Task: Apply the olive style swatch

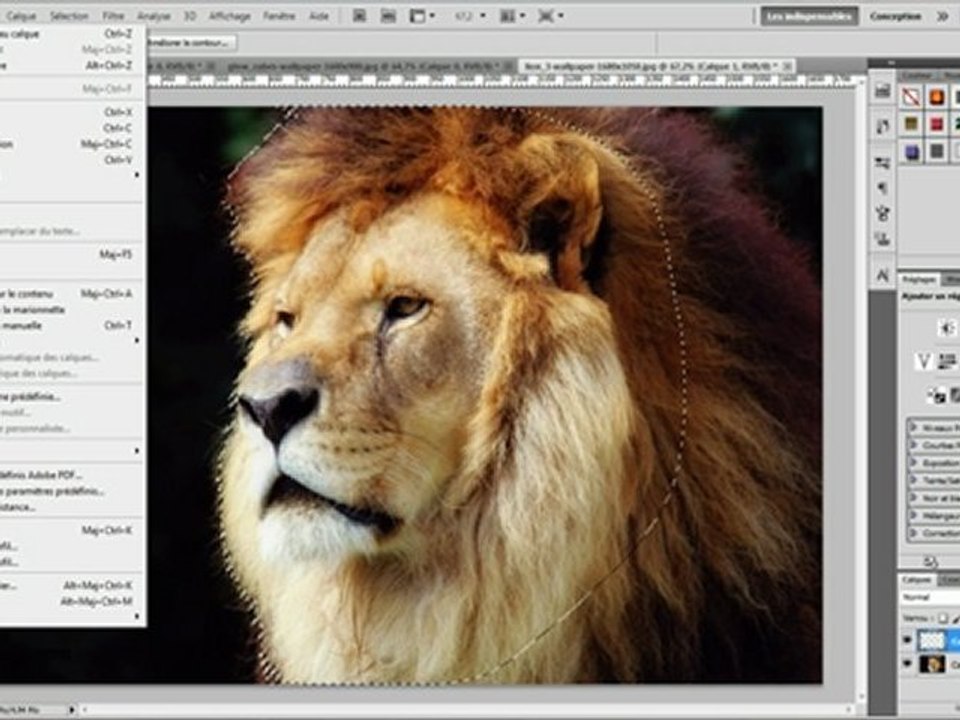Action: pyautogui.click(x=911, y=124)
